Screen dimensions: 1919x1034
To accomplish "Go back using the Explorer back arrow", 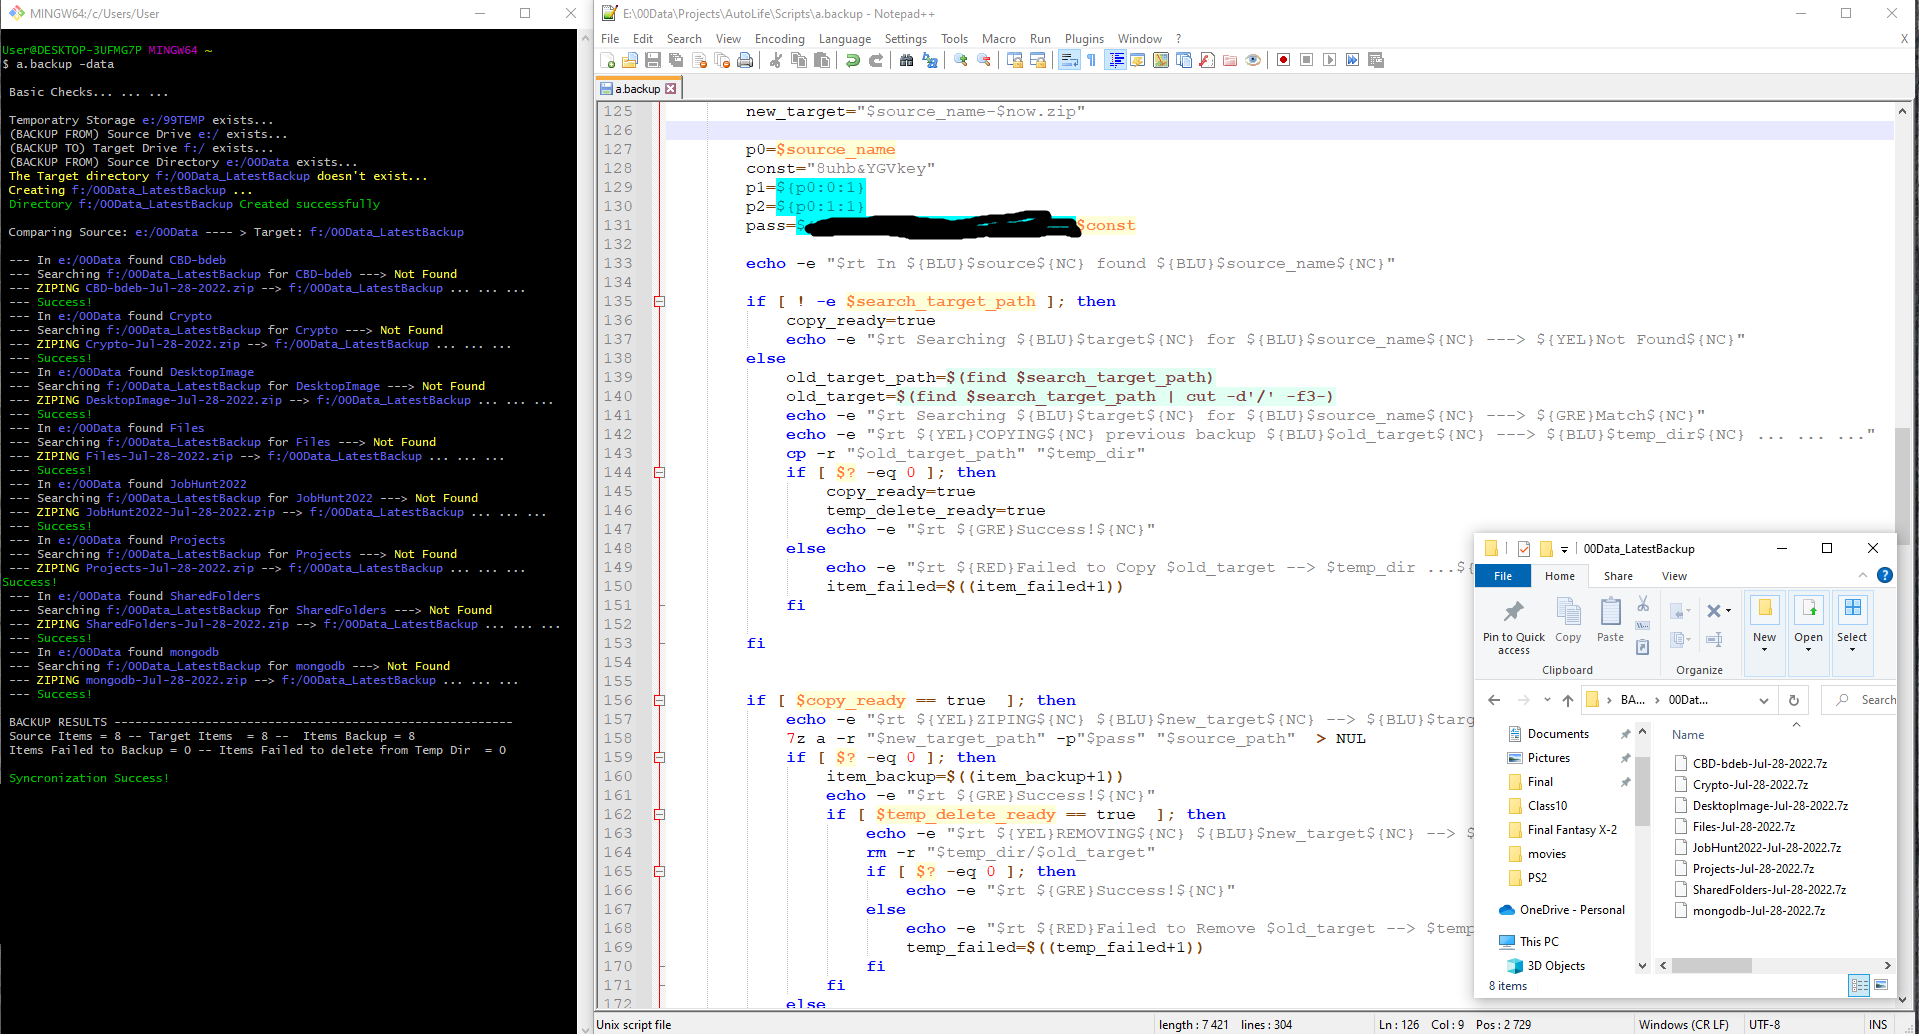I will (x=1494, y=700).
